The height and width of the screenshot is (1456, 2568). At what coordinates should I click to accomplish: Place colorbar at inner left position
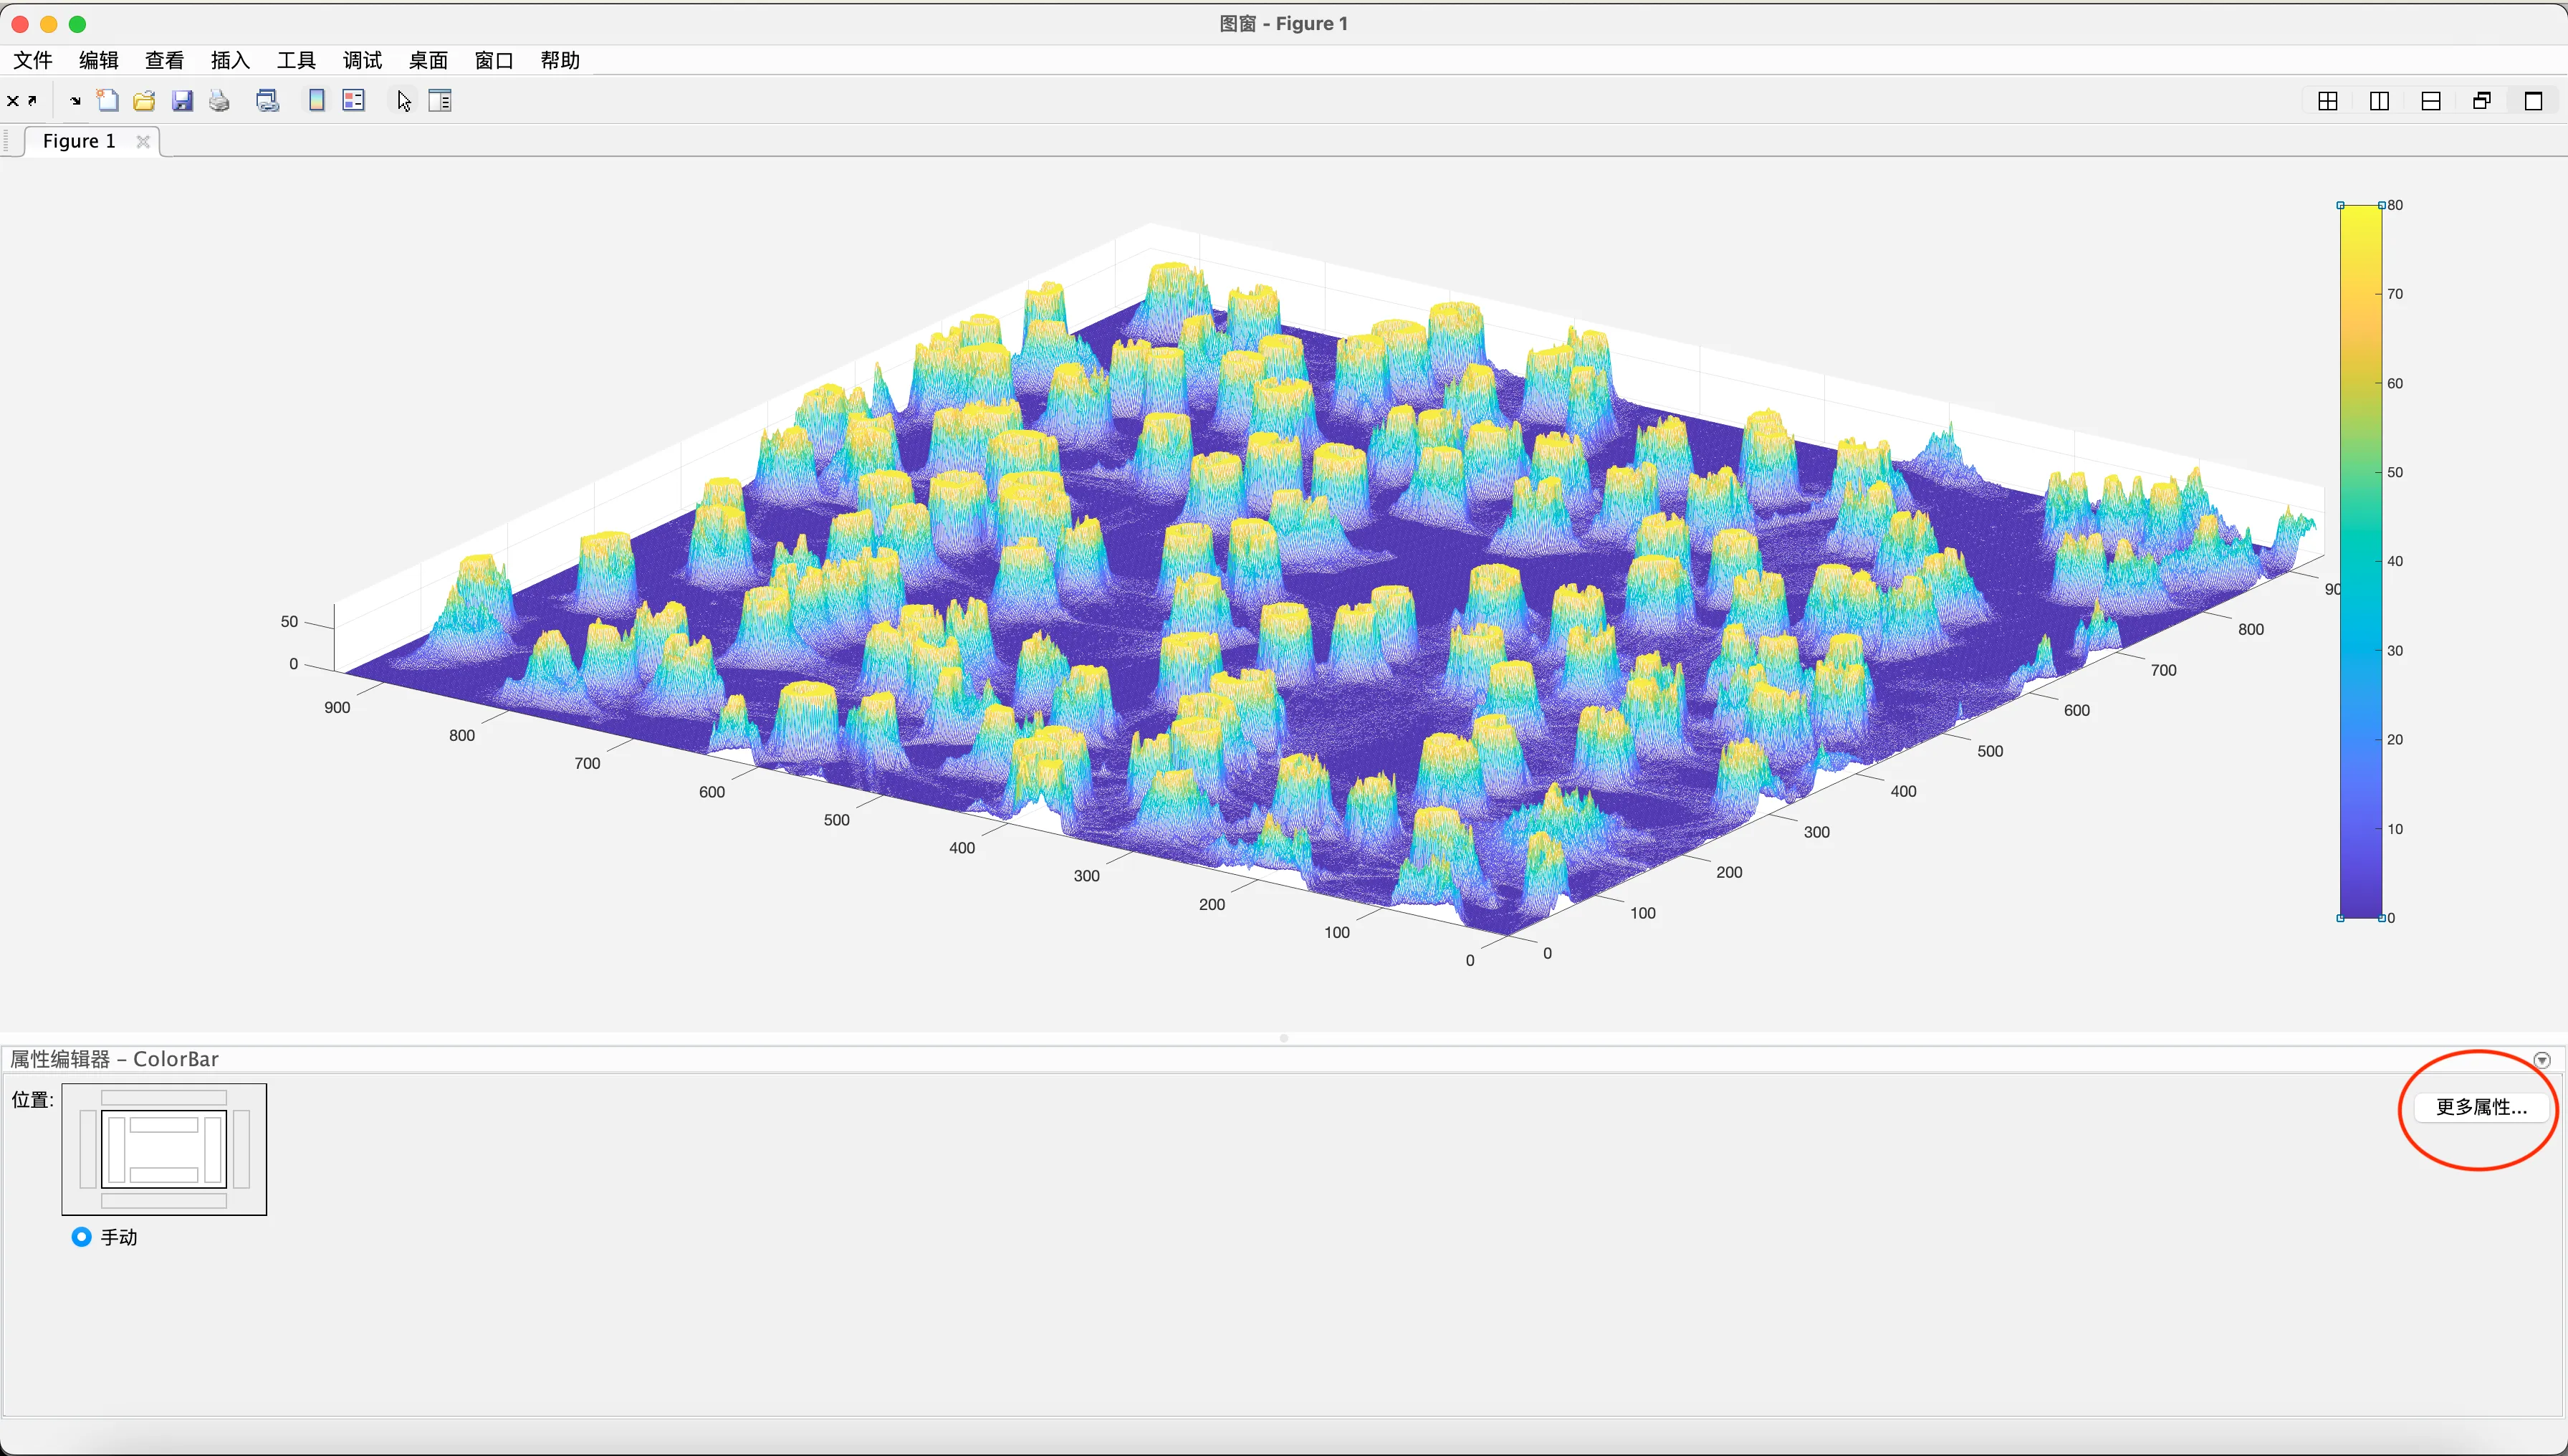[x=116, y=1149]
